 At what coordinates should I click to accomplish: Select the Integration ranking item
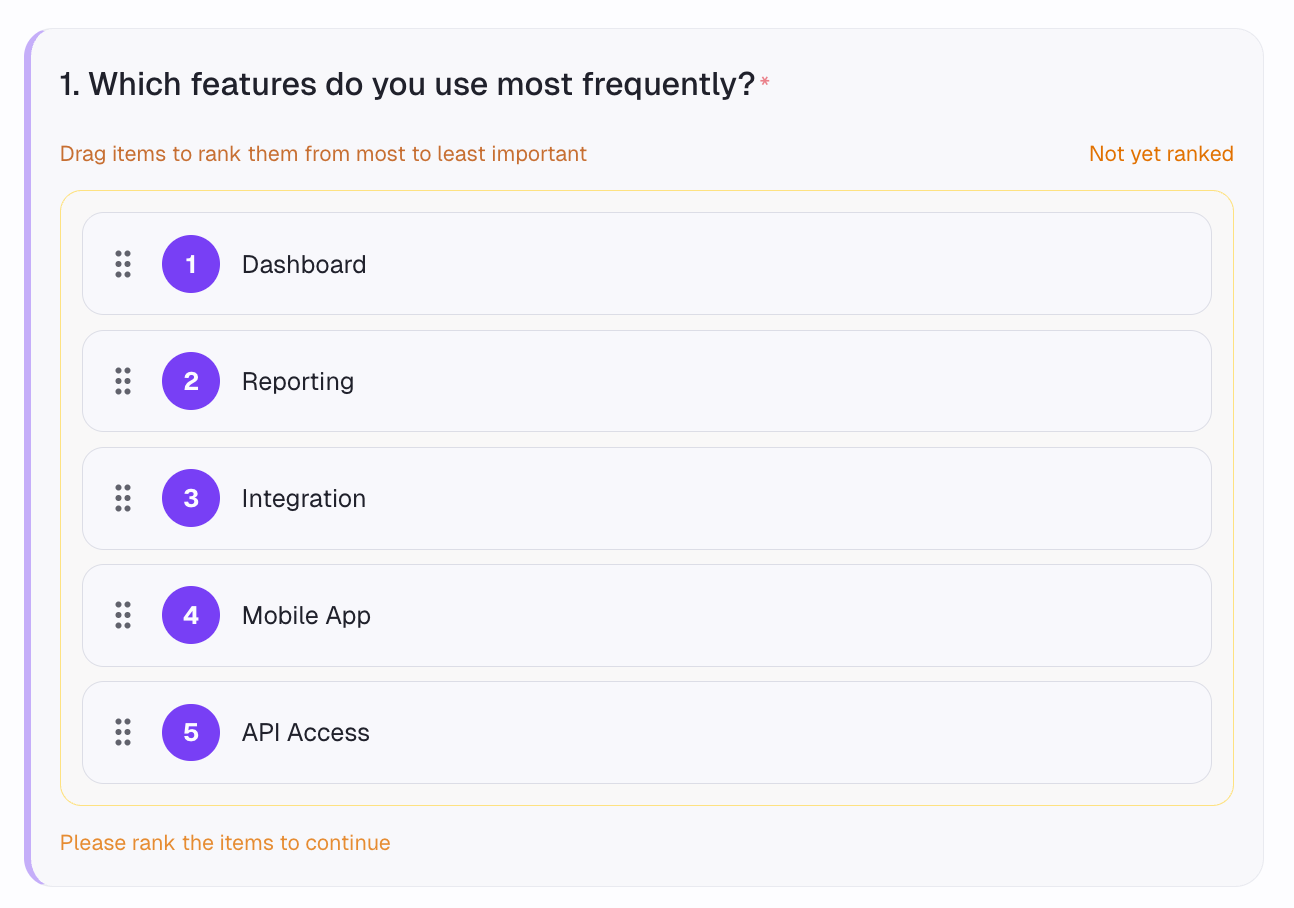pyautogui.click(x=646, y=498)
